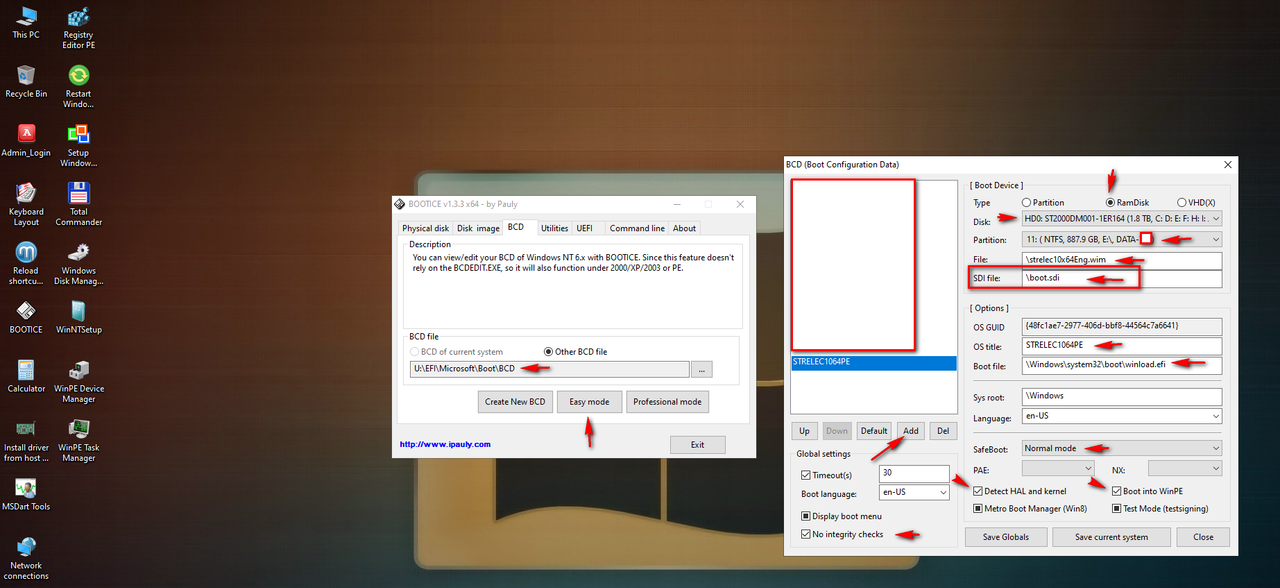
Task: Open Reload shortcuts desktop icon
Action: pos(26,264)
